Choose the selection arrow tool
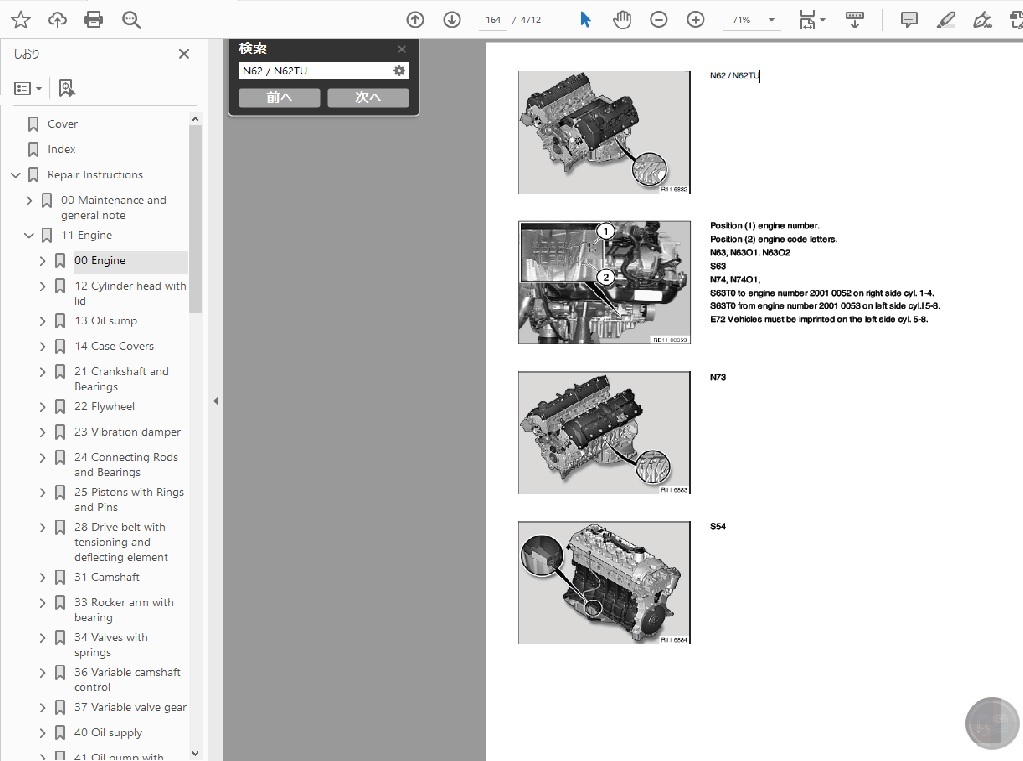This screenshot has height=761, width=1023. pos(585,20)
